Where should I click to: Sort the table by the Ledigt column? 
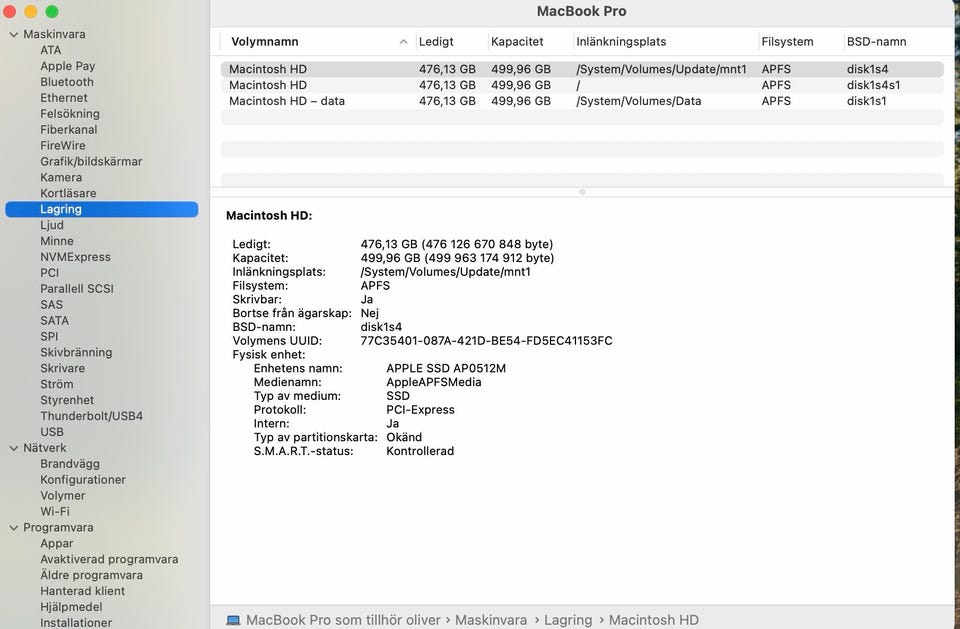tap(436, 42)
